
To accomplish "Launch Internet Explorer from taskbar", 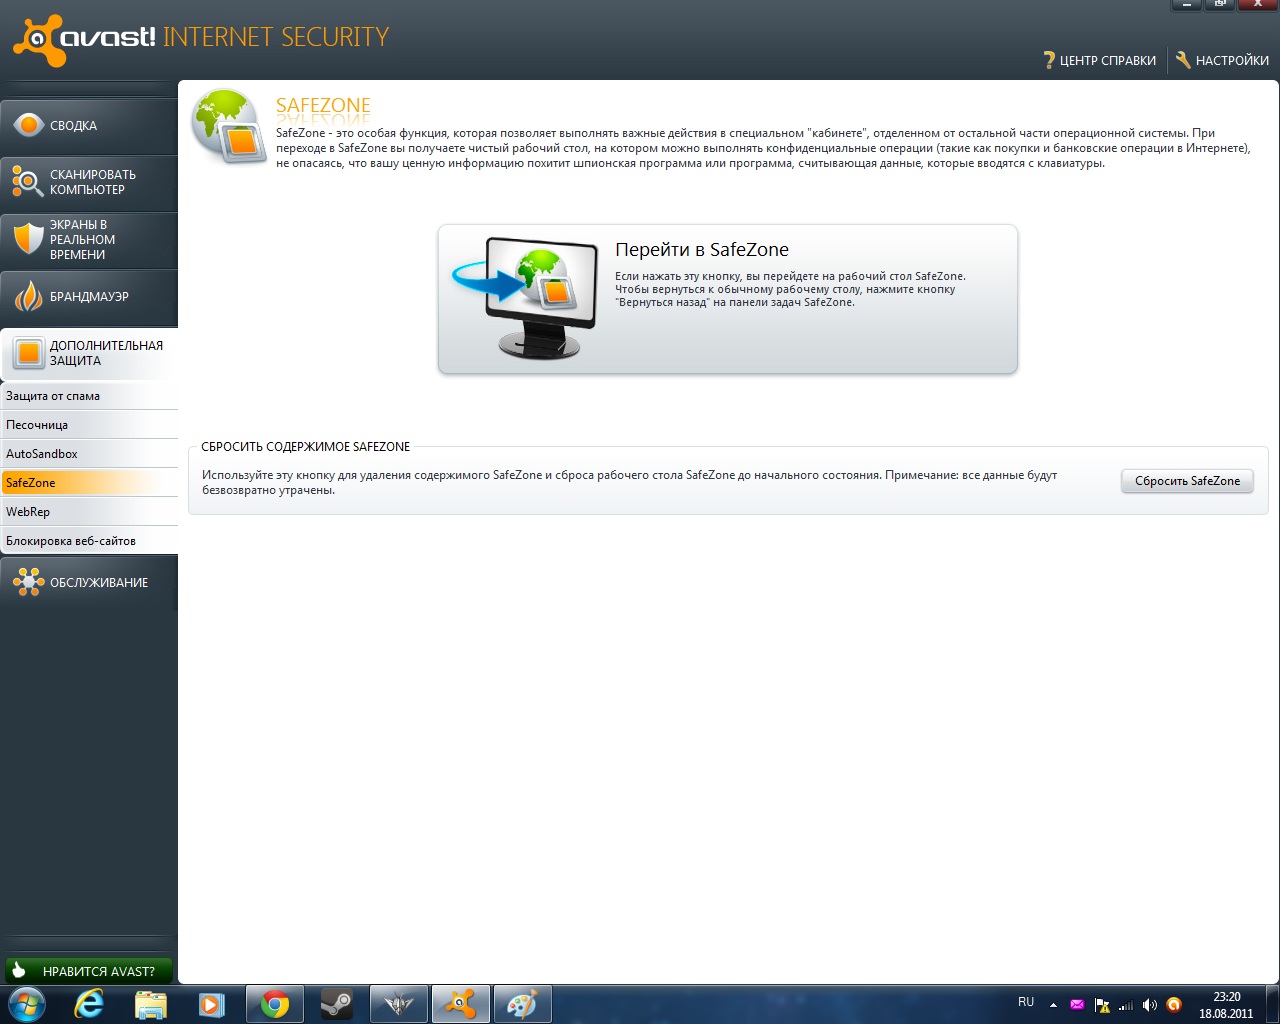I will pos(89,1004).
